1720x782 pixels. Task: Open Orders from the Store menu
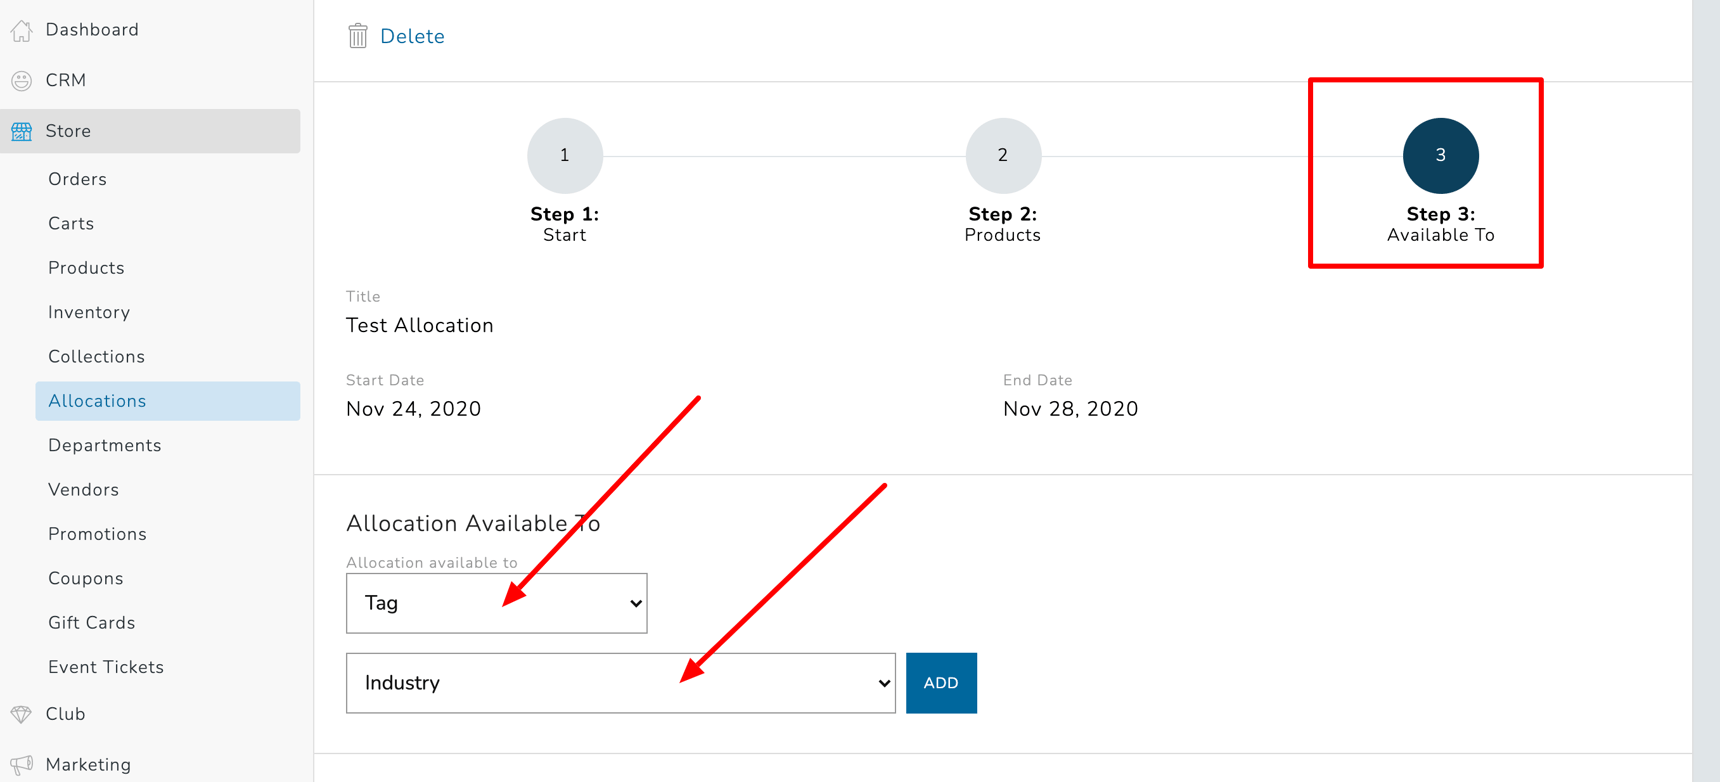pyautogui.click(x=77, y=178)
